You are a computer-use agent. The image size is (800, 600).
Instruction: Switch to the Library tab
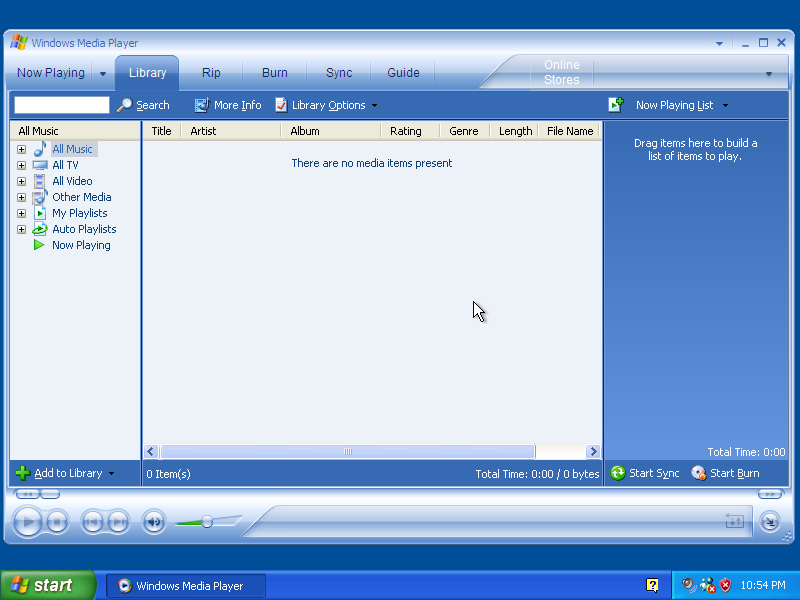[147, 73]
